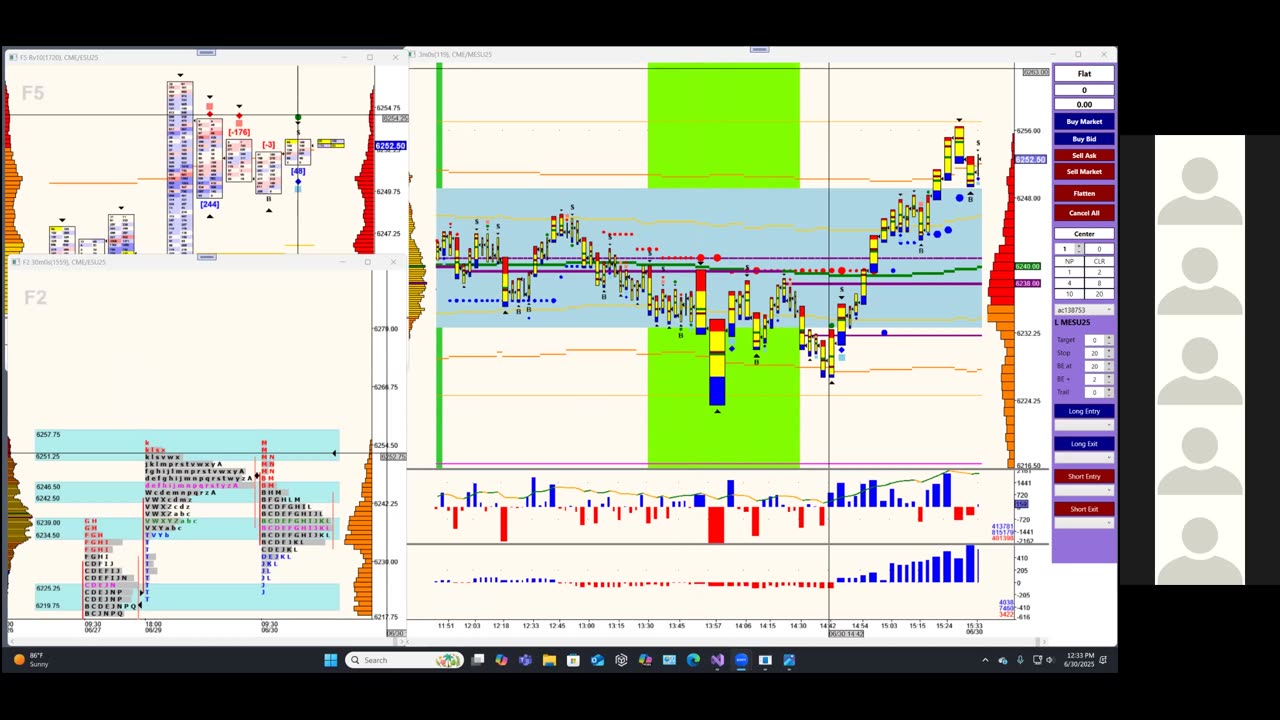The width and height of the screenshot is (1280, 720).
Task: Click the 6251.25 level label in the F2 chart
Action: tap(48, 456)
